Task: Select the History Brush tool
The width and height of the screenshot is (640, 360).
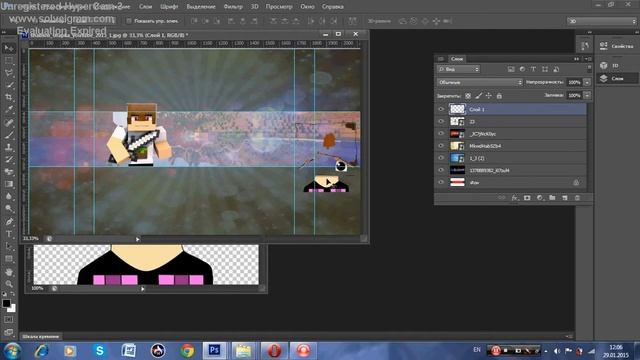Action: point(9,159)
